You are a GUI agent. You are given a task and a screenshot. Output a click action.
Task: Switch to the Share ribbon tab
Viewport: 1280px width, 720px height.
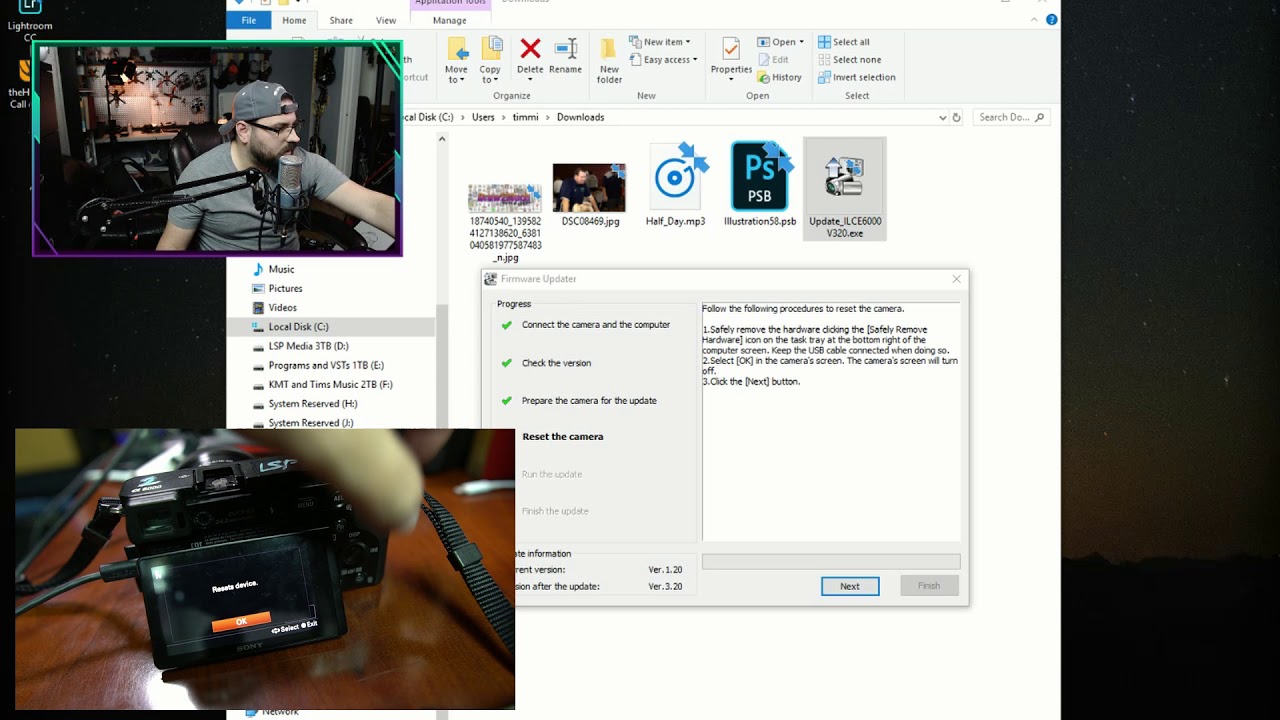pyautogui.click(x=341, y=20)
